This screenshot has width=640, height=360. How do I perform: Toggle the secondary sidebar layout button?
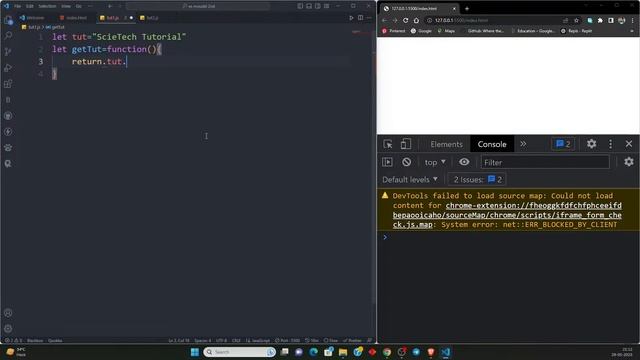[x=318, y=6]
